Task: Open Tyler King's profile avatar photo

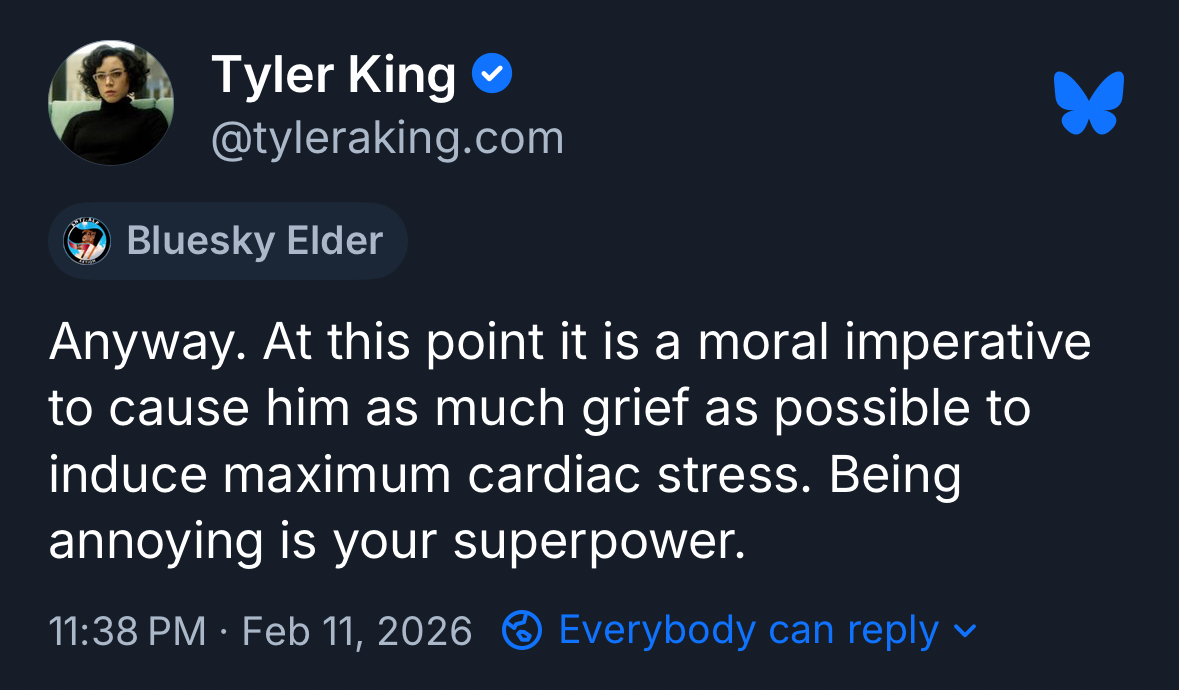Action: (110, 103)
